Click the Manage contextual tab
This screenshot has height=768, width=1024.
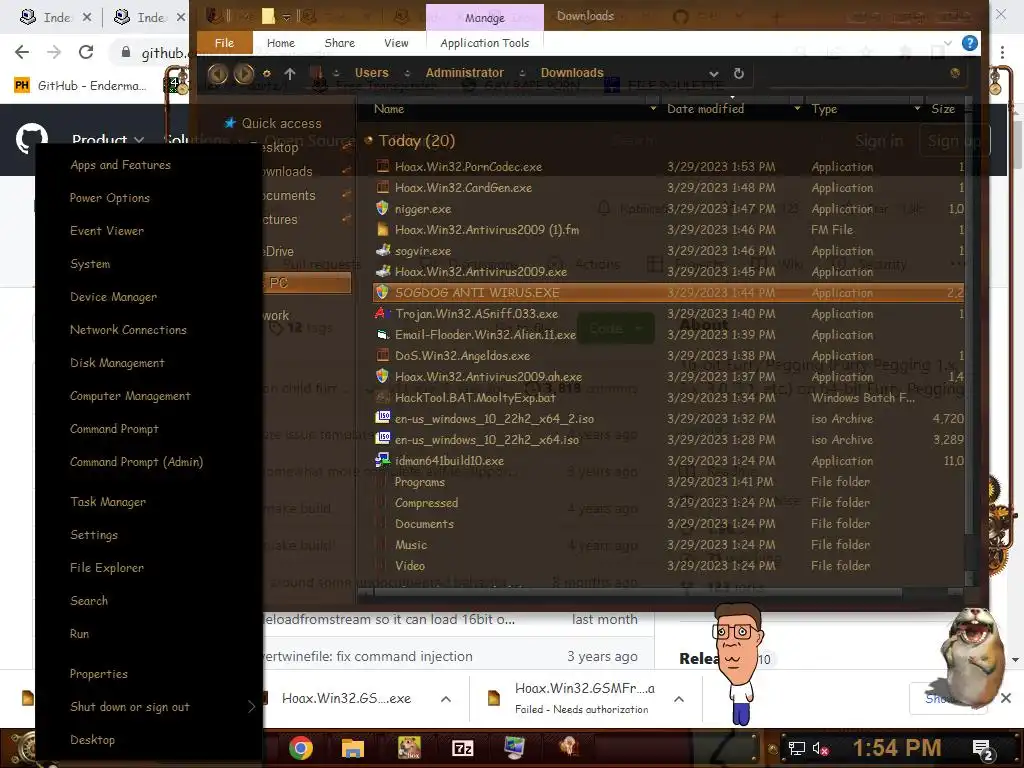click(485, 18)
